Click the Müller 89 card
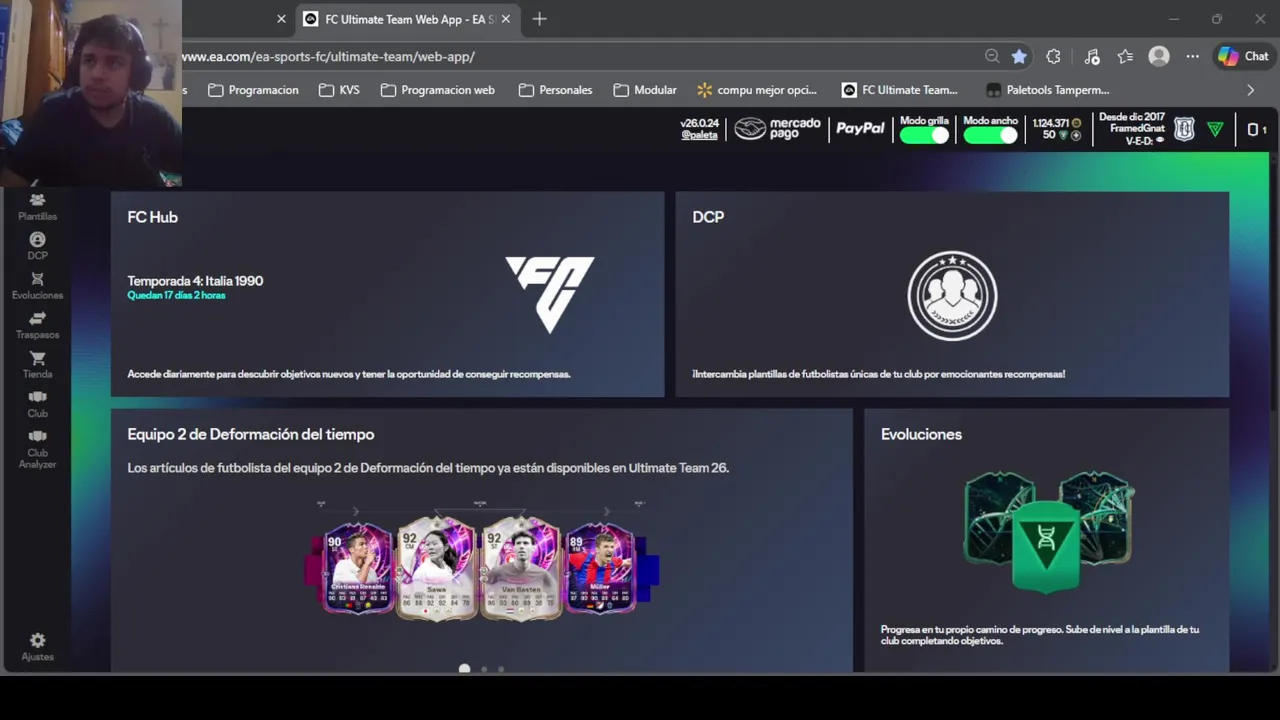The image size is (1280, 720). [x=600, y=568]
